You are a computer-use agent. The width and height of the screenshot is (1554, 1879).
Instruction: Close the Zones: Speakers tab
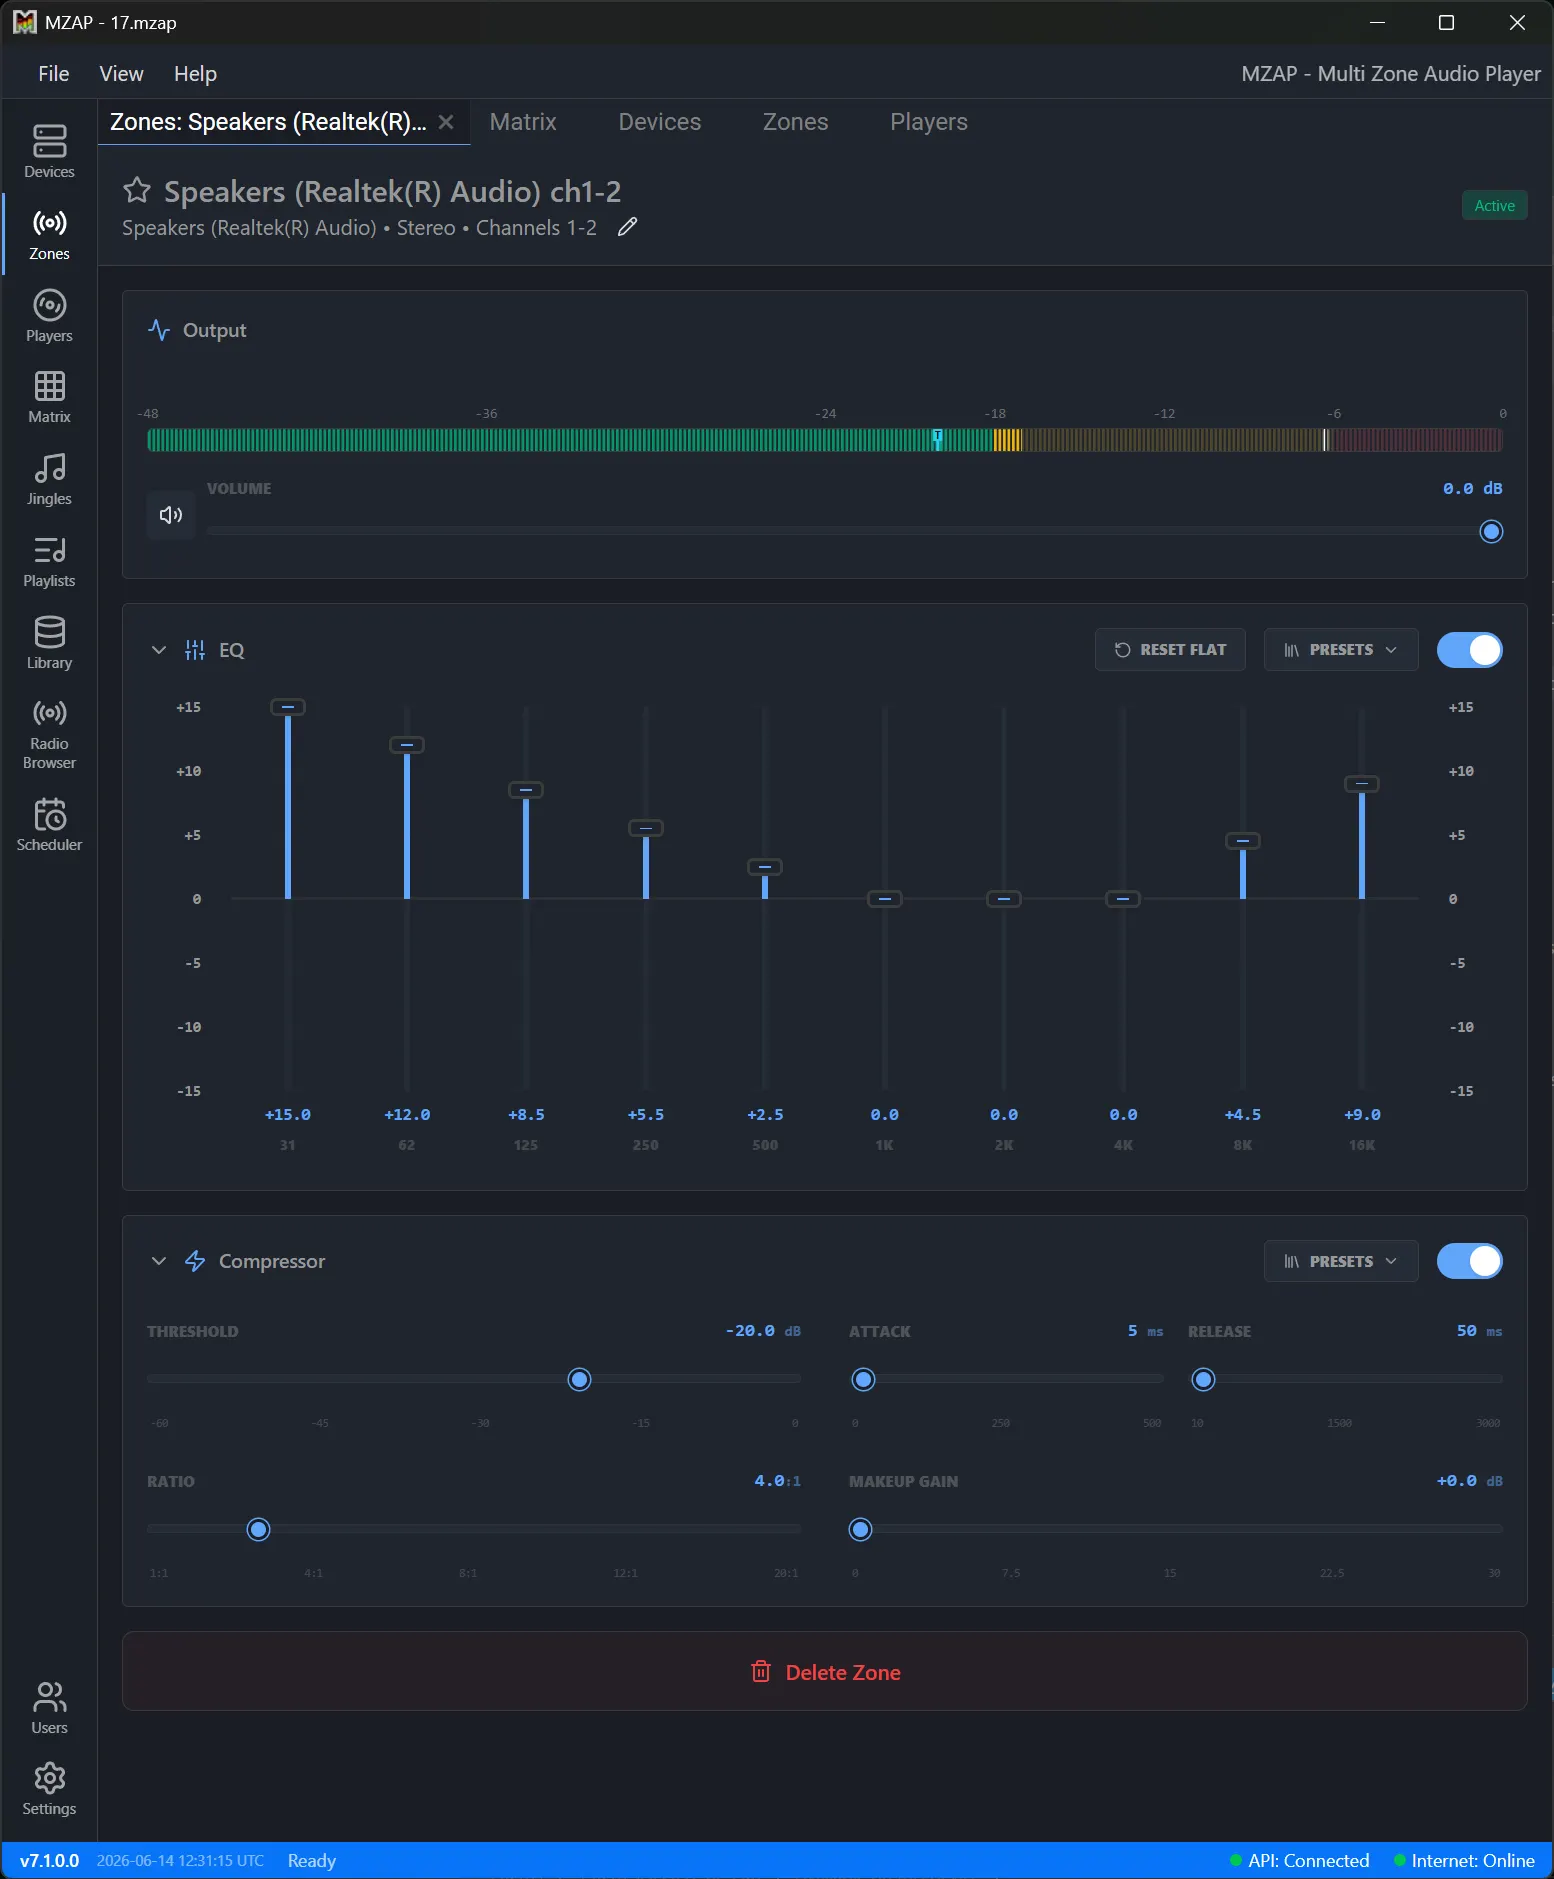(x=446, y=122)
